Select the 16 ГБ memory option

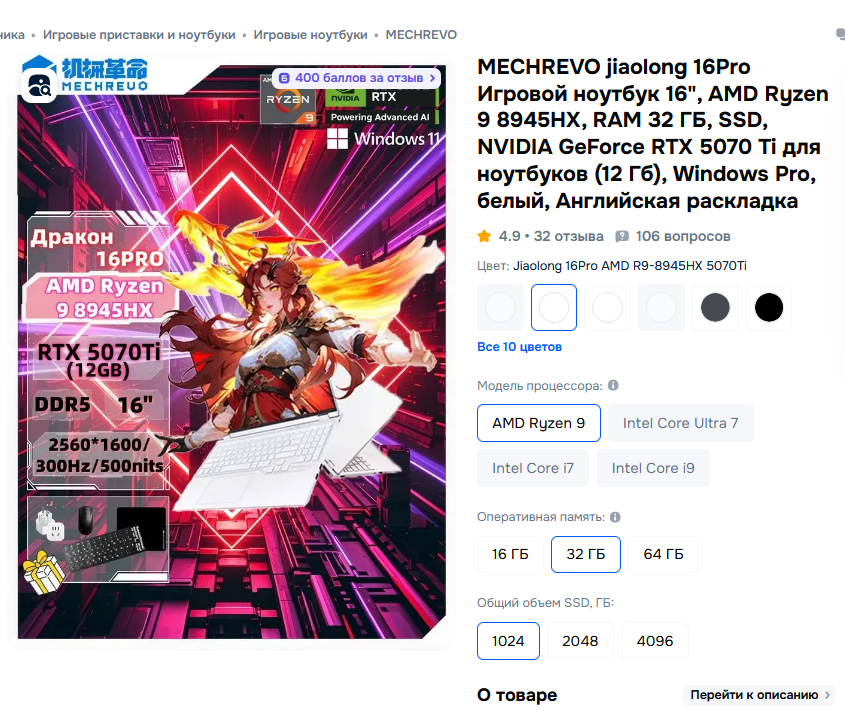coord(510,554)
